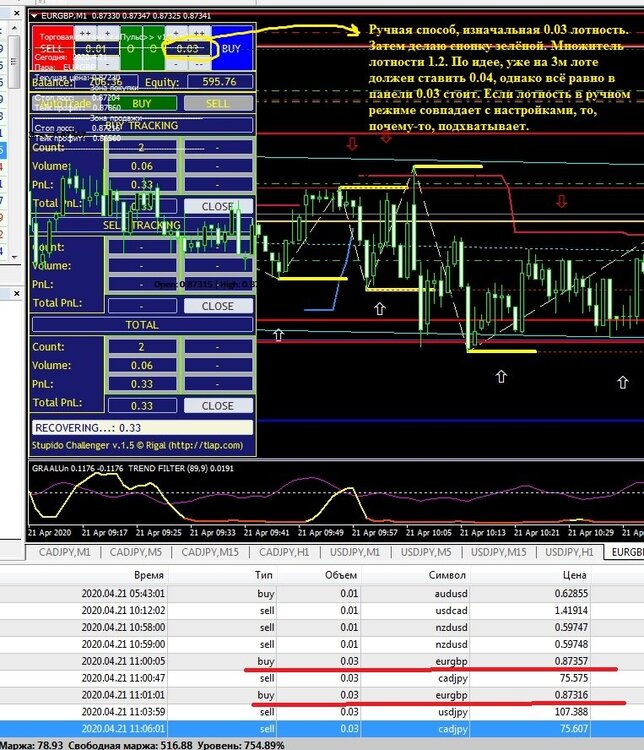Click the TOTAL section header

coord(142,325)
